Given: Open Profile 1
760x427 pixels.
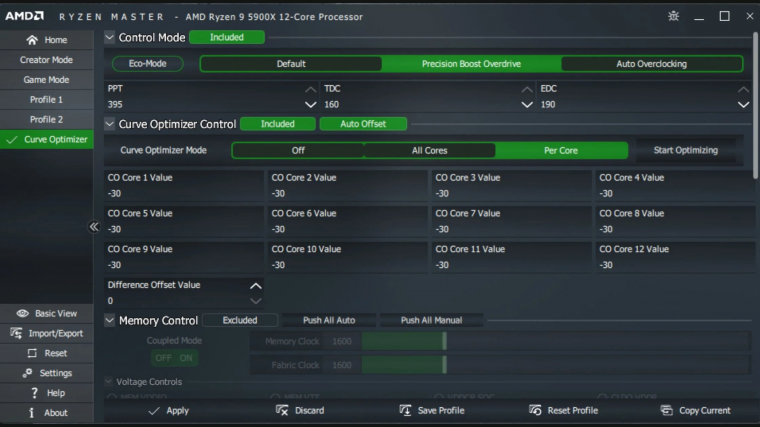Looking at the screenshot, I should point(47,99).
